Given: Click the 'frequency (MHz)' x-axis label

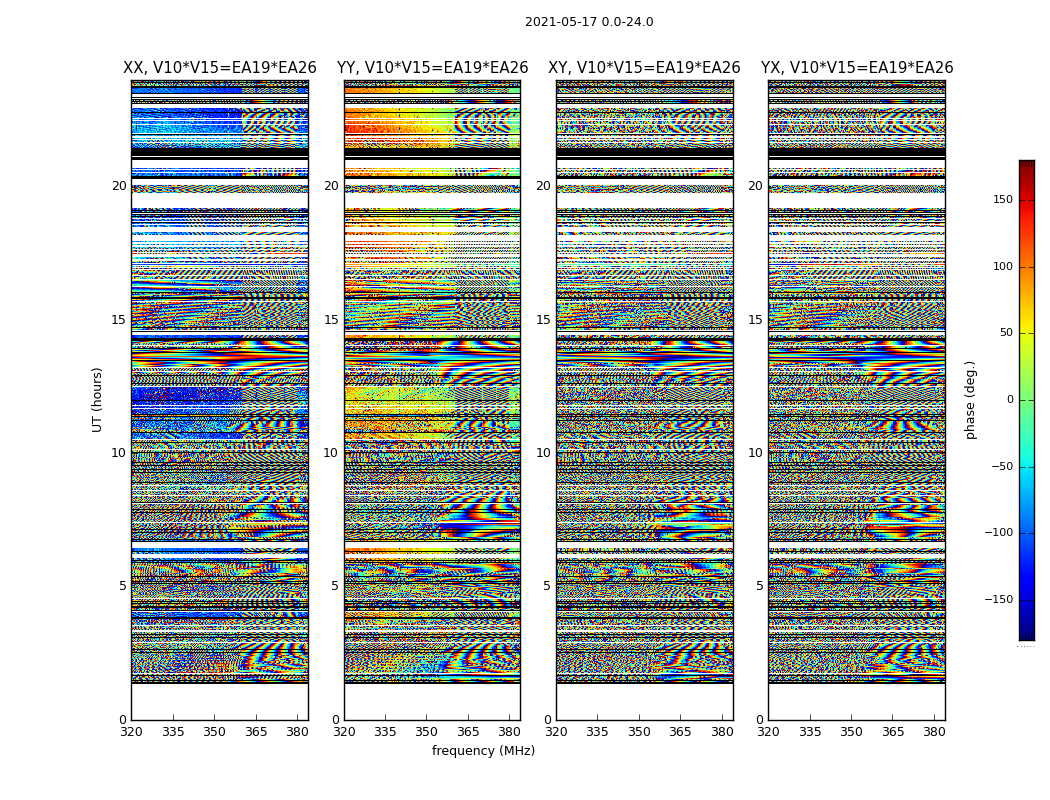Looking at the screenshot, I should (483, 750).
